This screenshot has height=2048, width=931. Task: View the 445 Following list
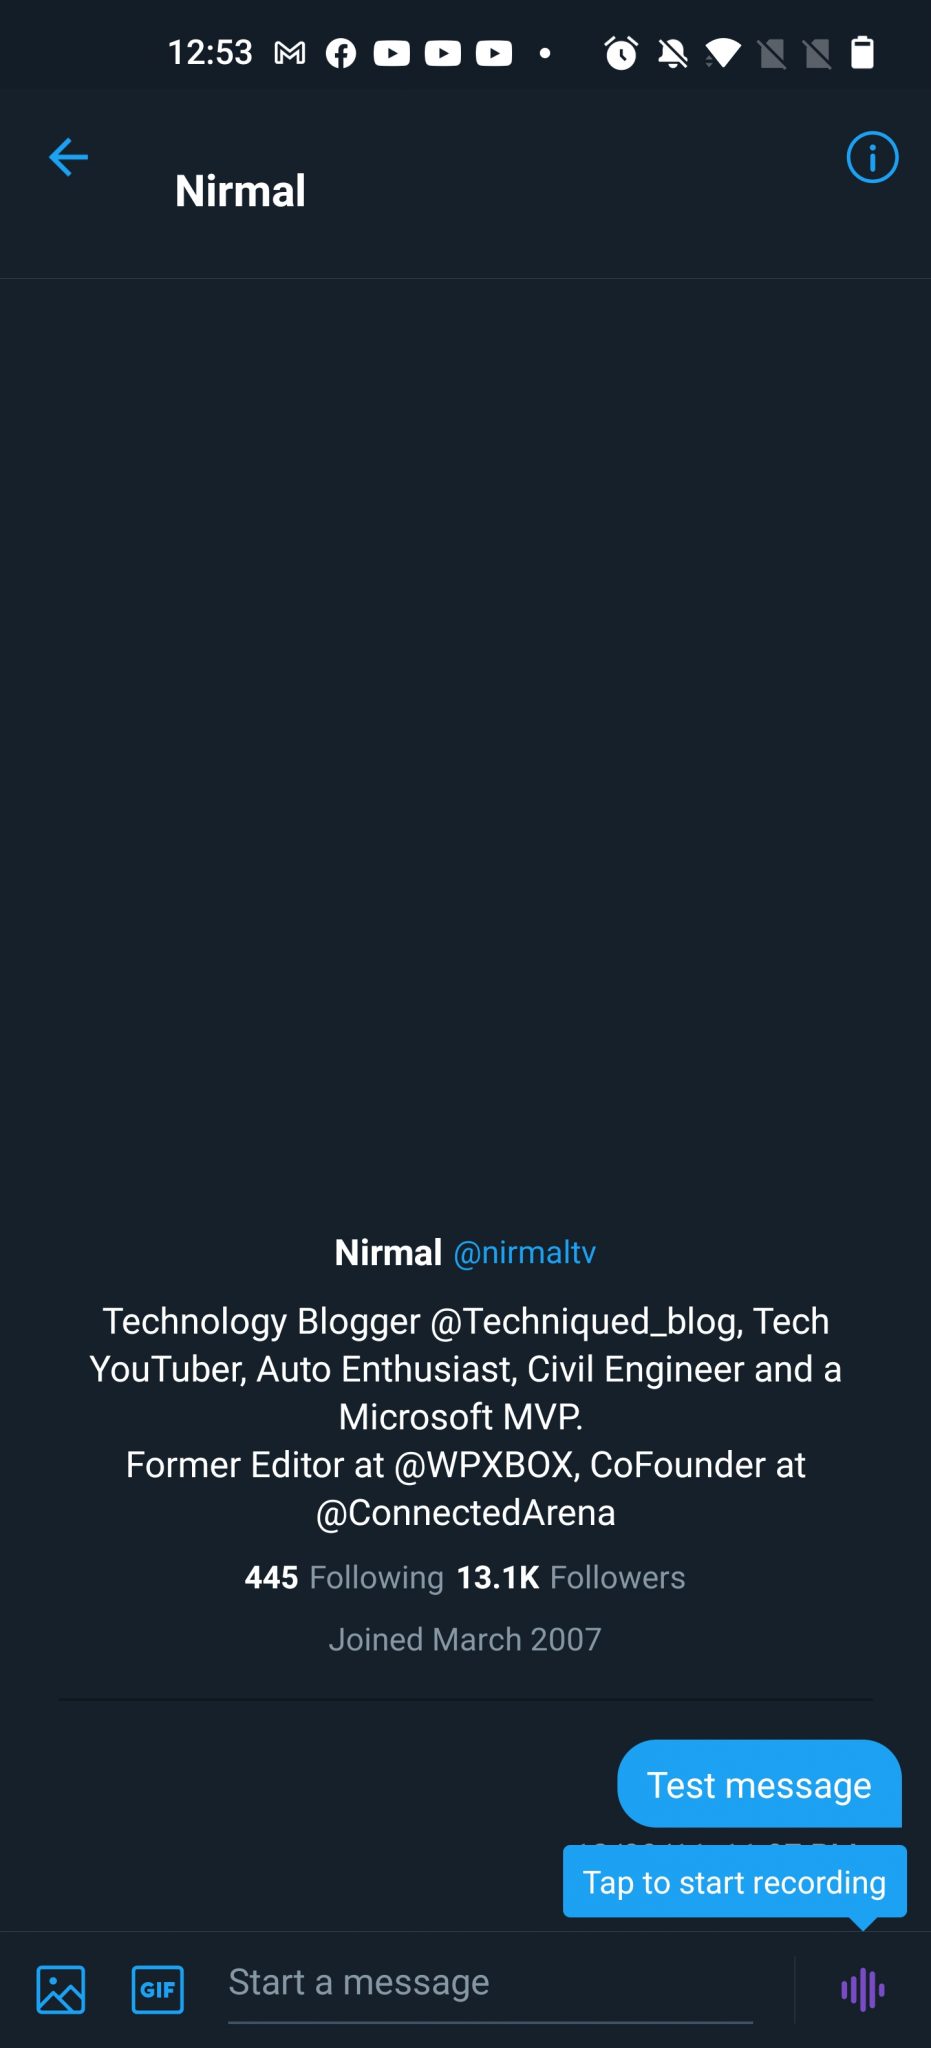344,1577
